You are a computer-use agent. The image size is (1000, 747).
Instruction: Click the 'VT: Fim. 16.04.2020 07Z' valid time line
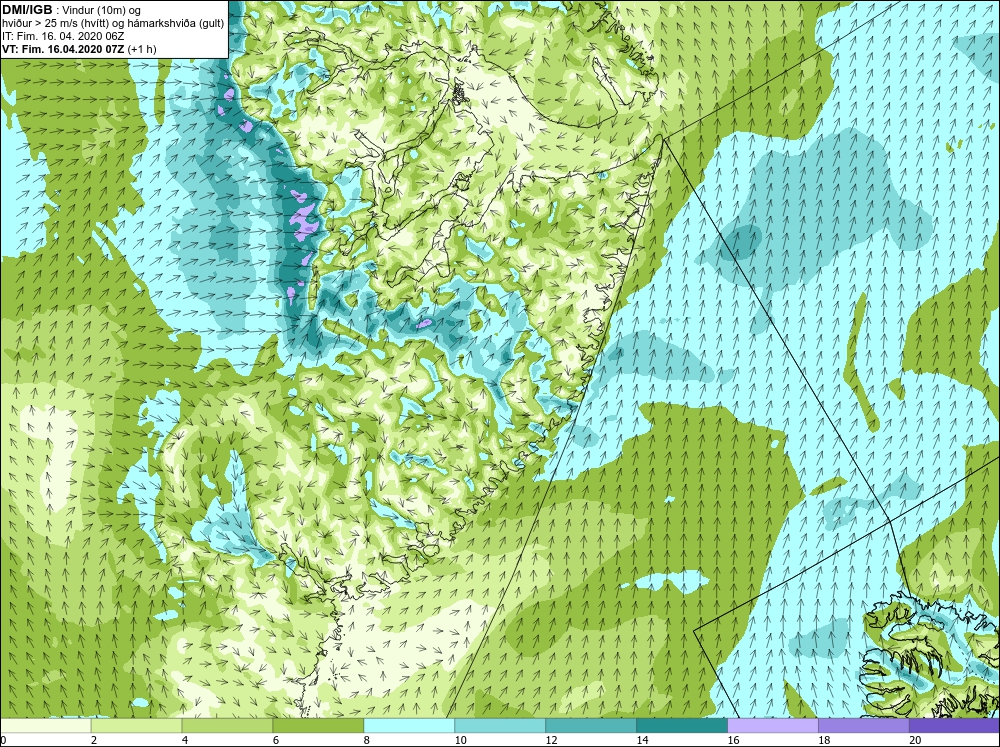[x=79, y=49]
